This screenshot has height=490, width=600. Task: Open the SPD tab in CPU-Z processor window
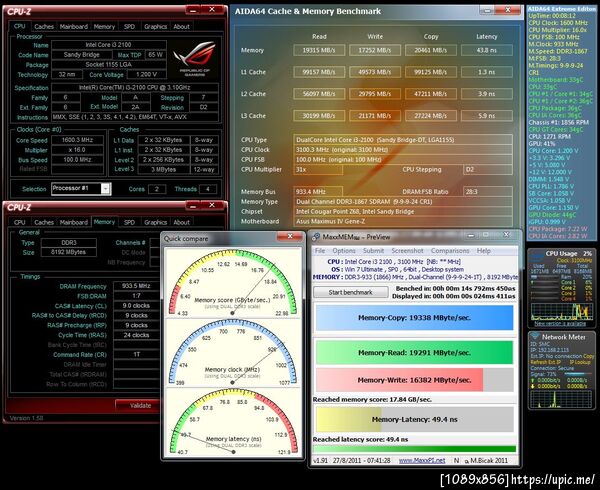point(129,27)
